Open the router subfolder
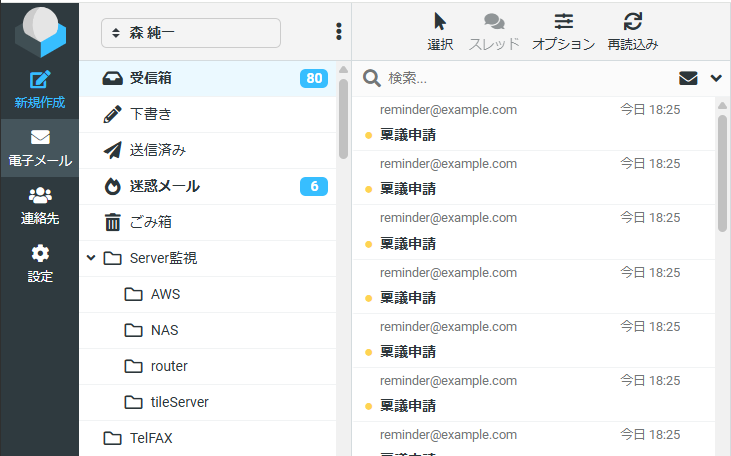The image size is (731, 456). [208, 366]
